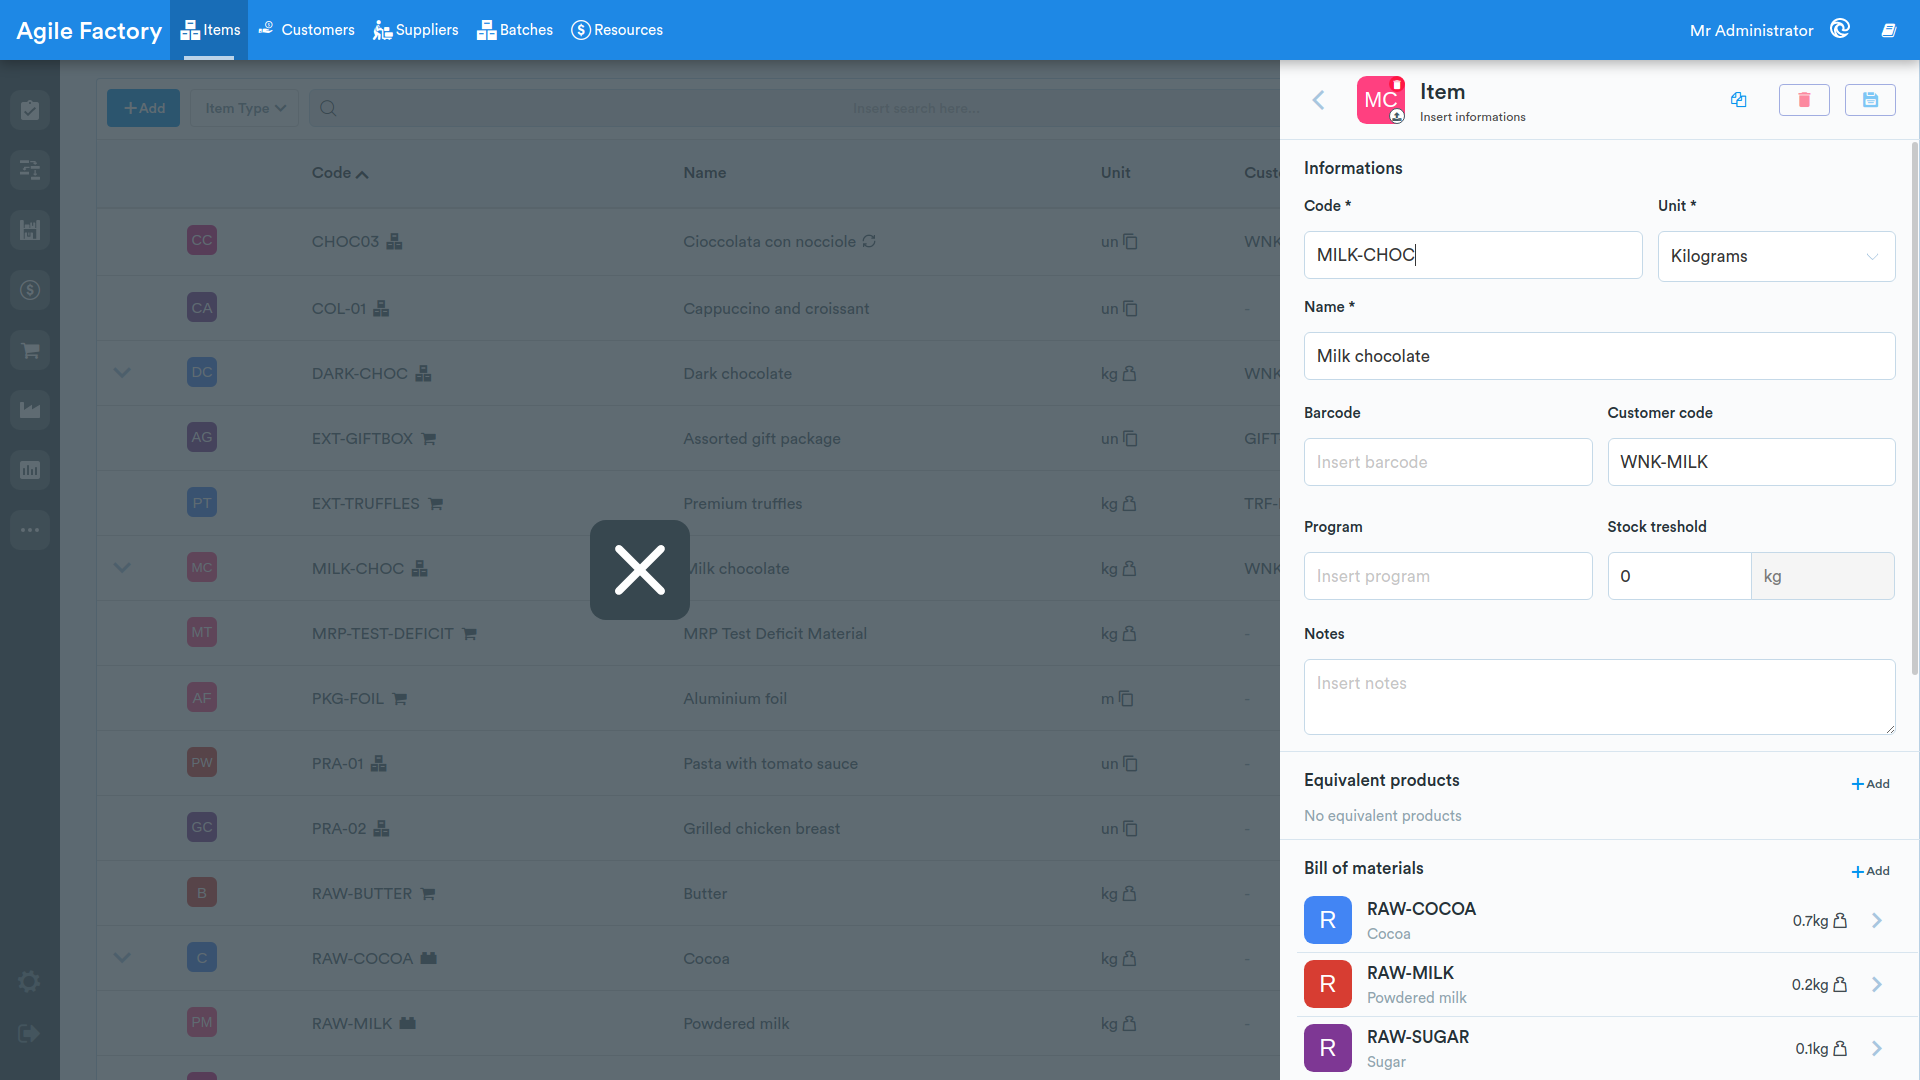The image size is (1920, 1080).
Task: Click the Notes text area
Action: coord(1599,697)
